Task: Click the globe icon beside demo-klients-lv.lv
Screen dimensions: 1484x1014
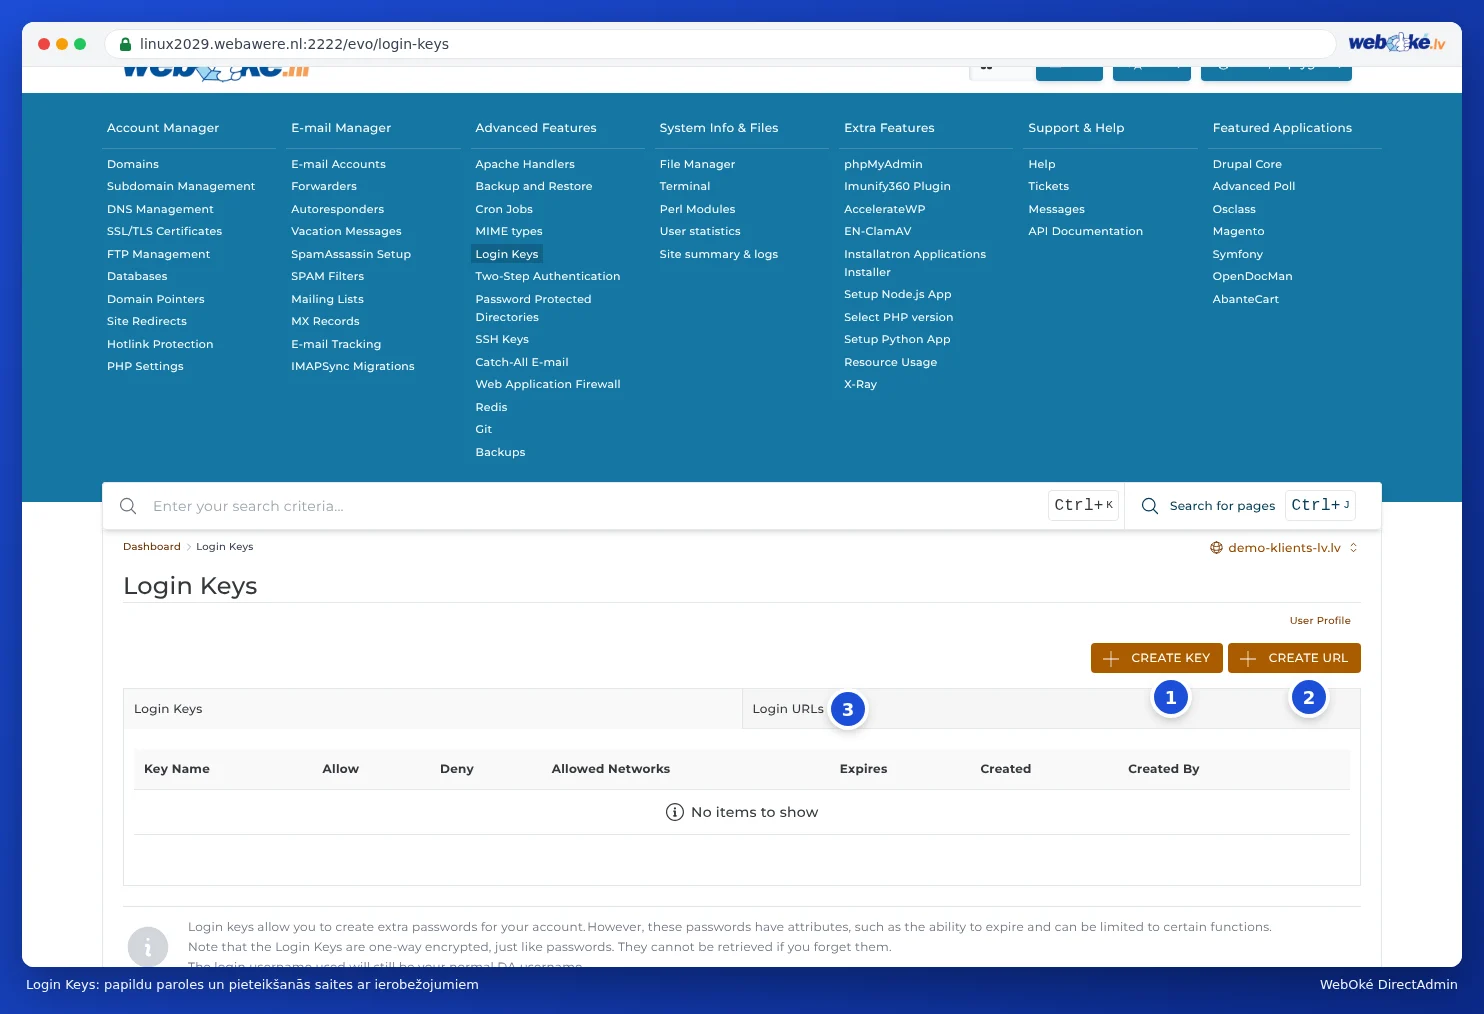Action: point(1216,548)
